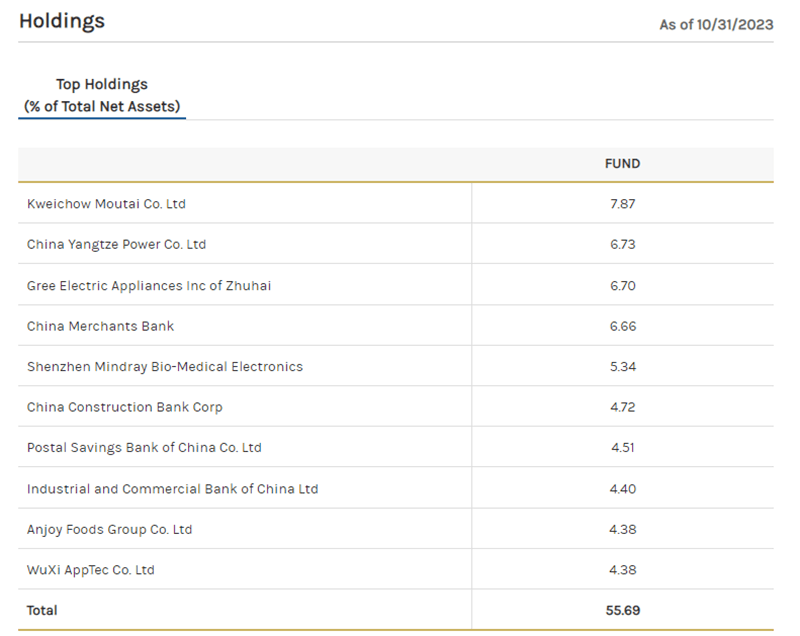The image size is (800, 636).
Task: Select the China Merchants Bank entry
Action: [101, 326]
